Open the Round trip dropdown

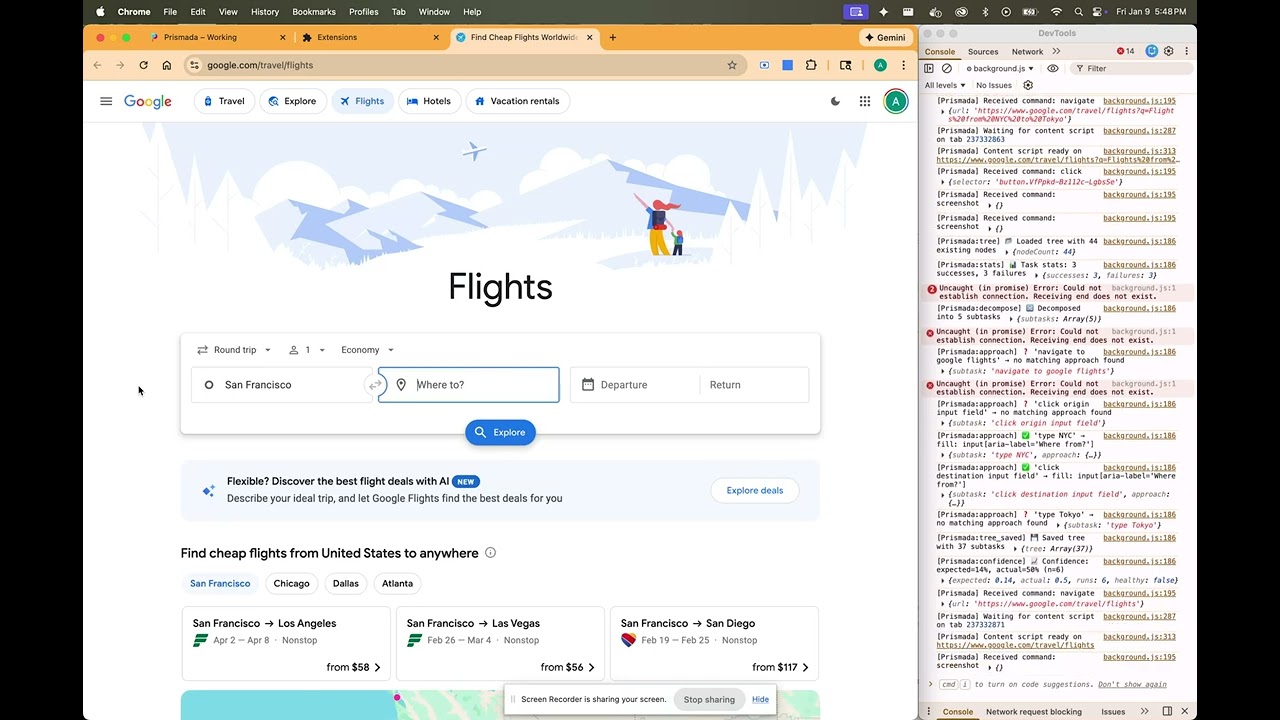tap(234, 350)
